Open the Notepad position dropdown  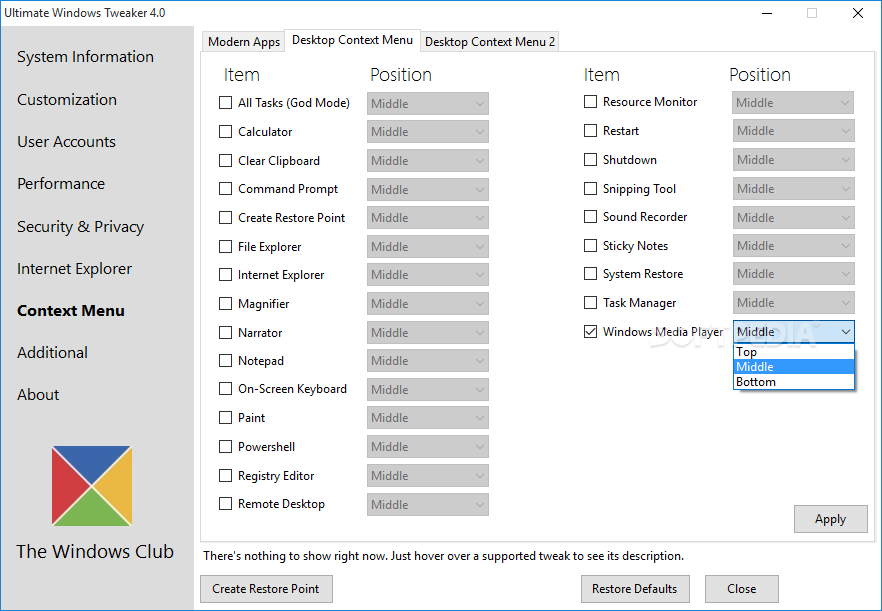coord(428,361)
